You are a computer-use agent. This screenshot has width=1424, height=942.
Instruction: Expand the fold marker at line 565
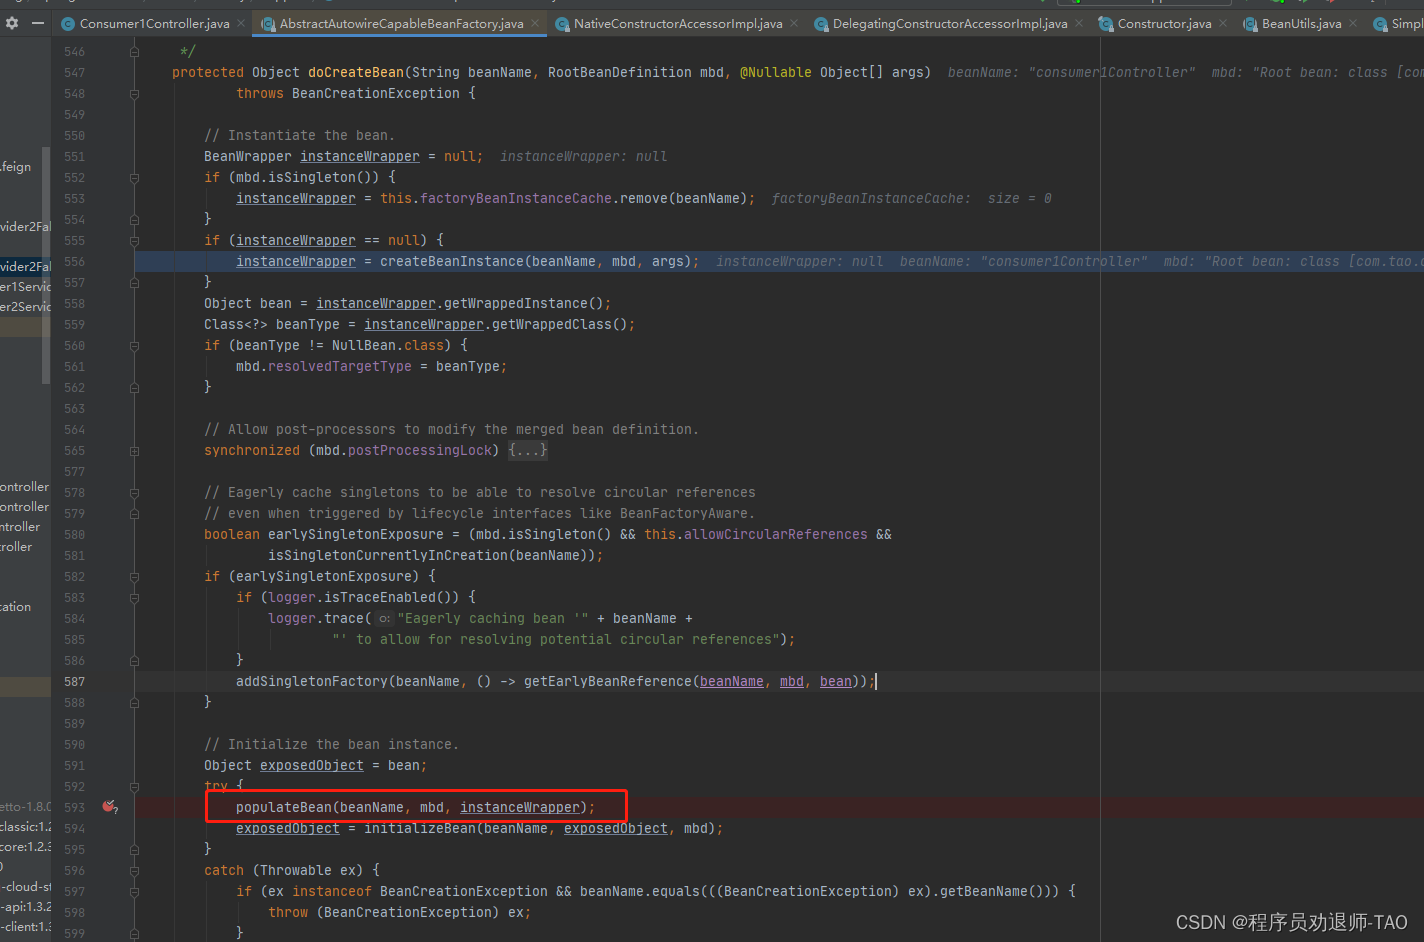(x=134, y=451)
